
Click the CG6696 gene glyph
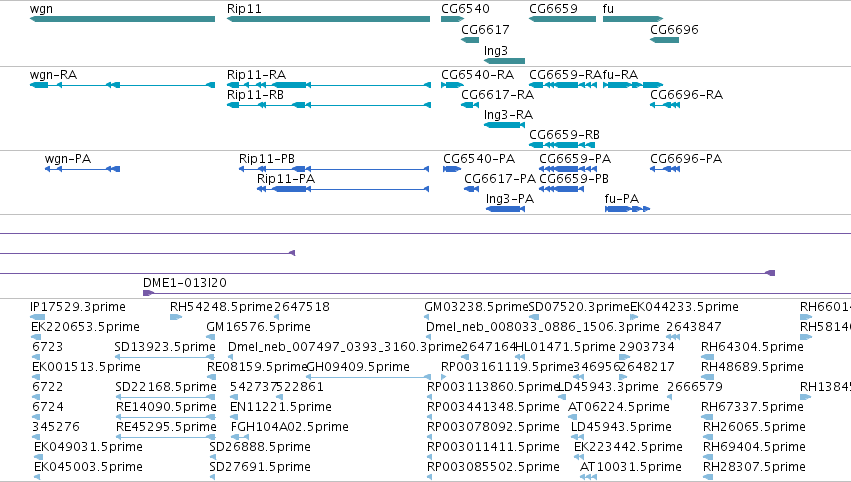(664, 40)
